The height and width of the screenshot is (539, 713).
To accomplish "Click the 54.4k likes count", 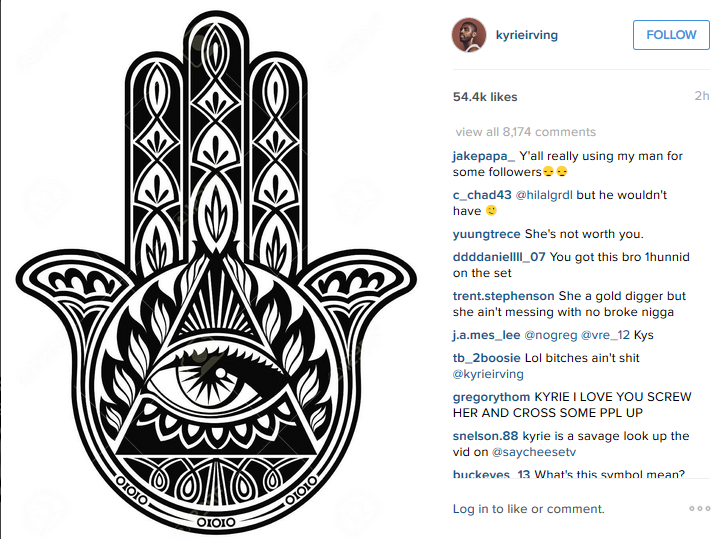I will (x=485, y=97).
